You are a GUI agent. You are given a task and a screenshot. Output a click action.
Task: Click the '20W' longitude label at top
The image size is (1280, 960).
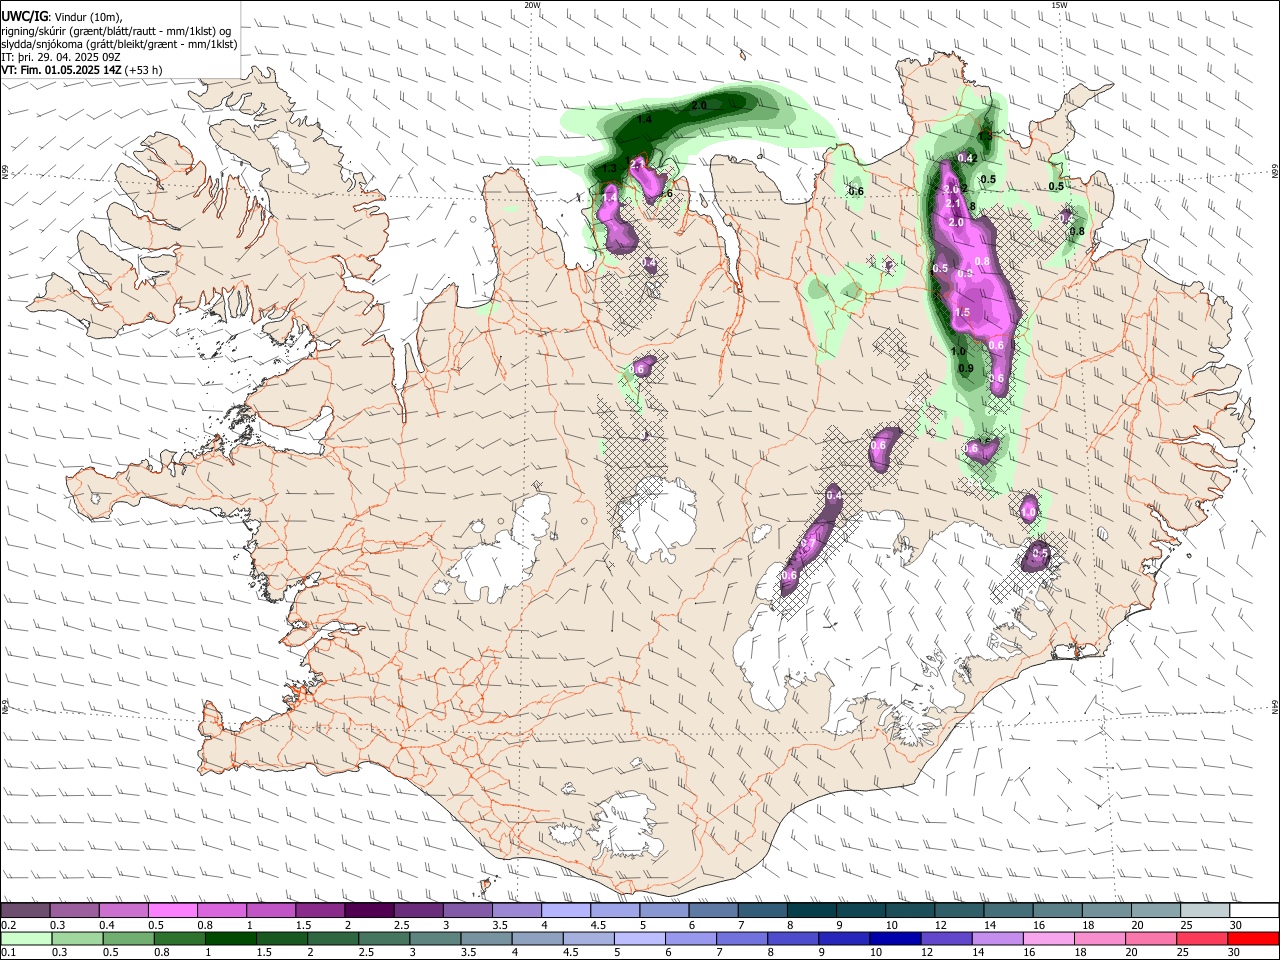pyautogui.click(x=532, y=4)
